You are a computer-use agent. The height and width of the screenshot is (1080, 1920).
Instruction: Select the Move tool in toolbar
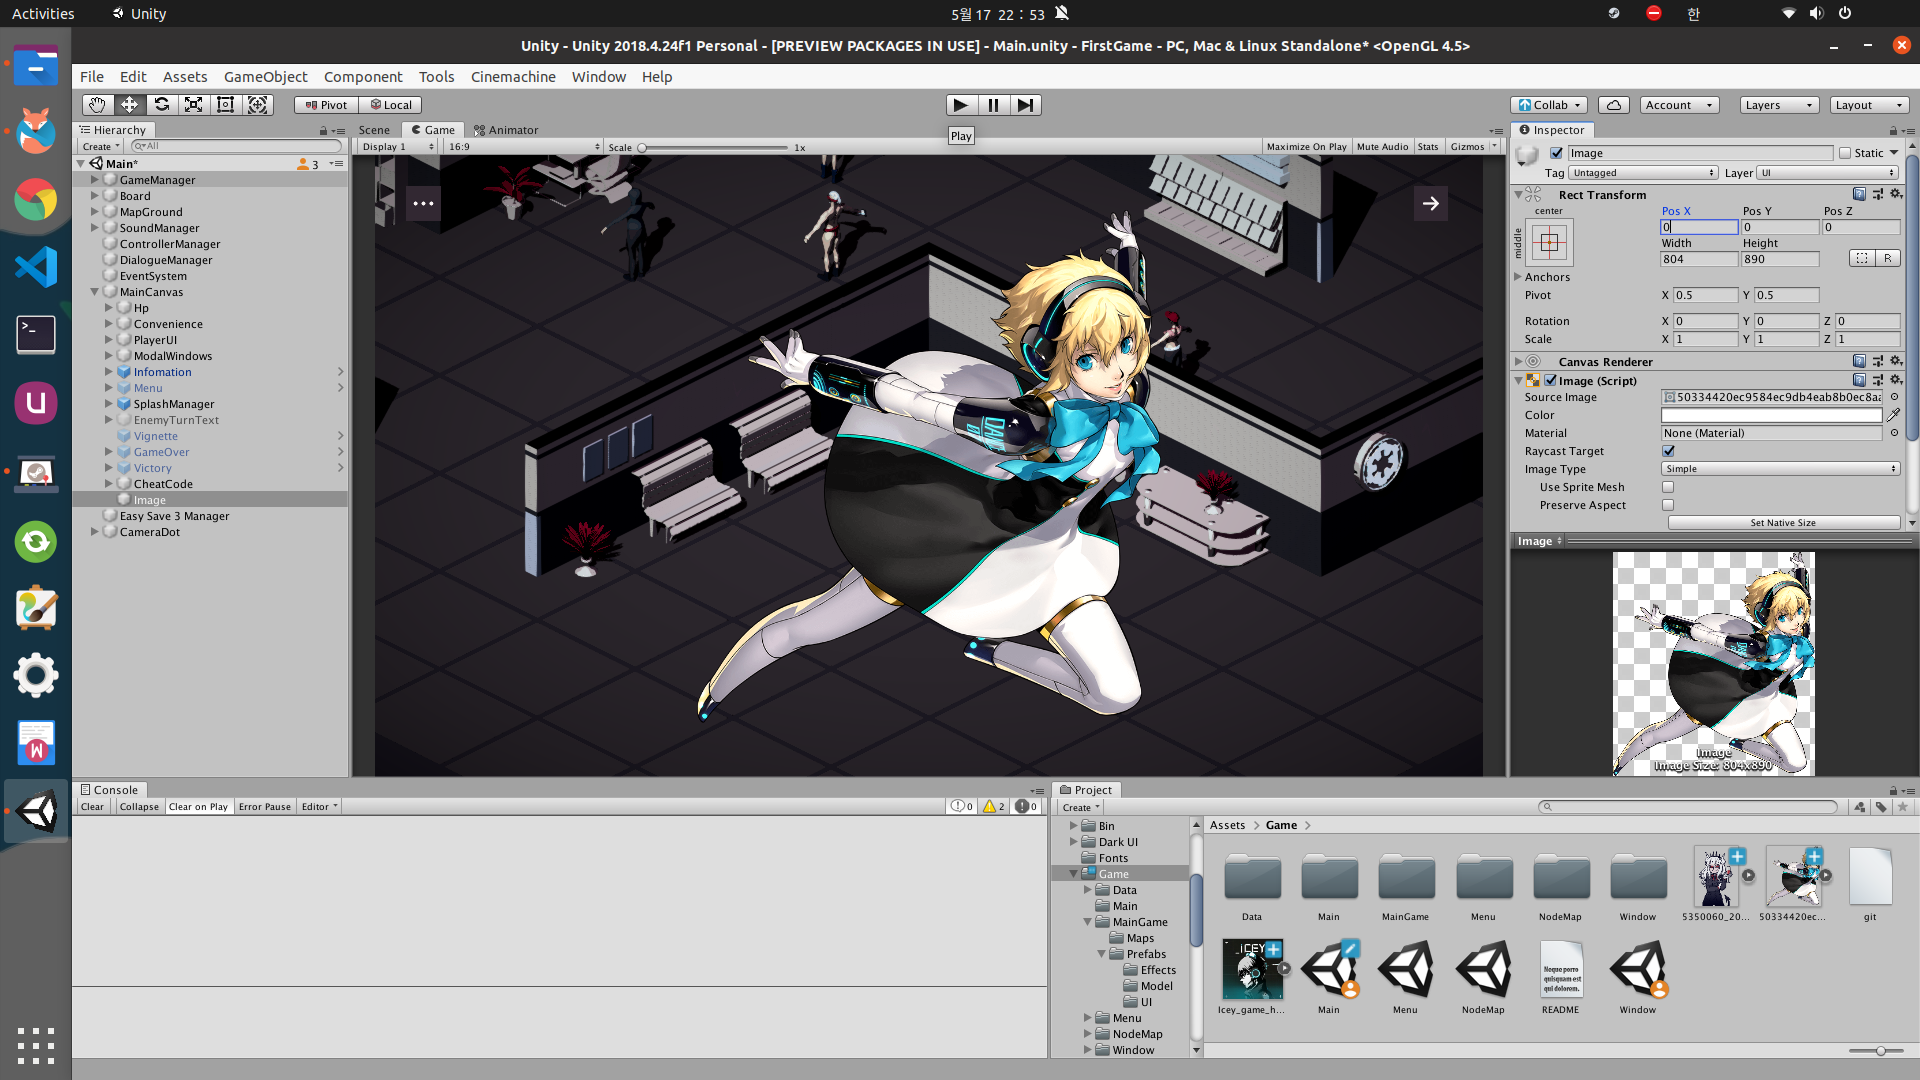(129, 105)
